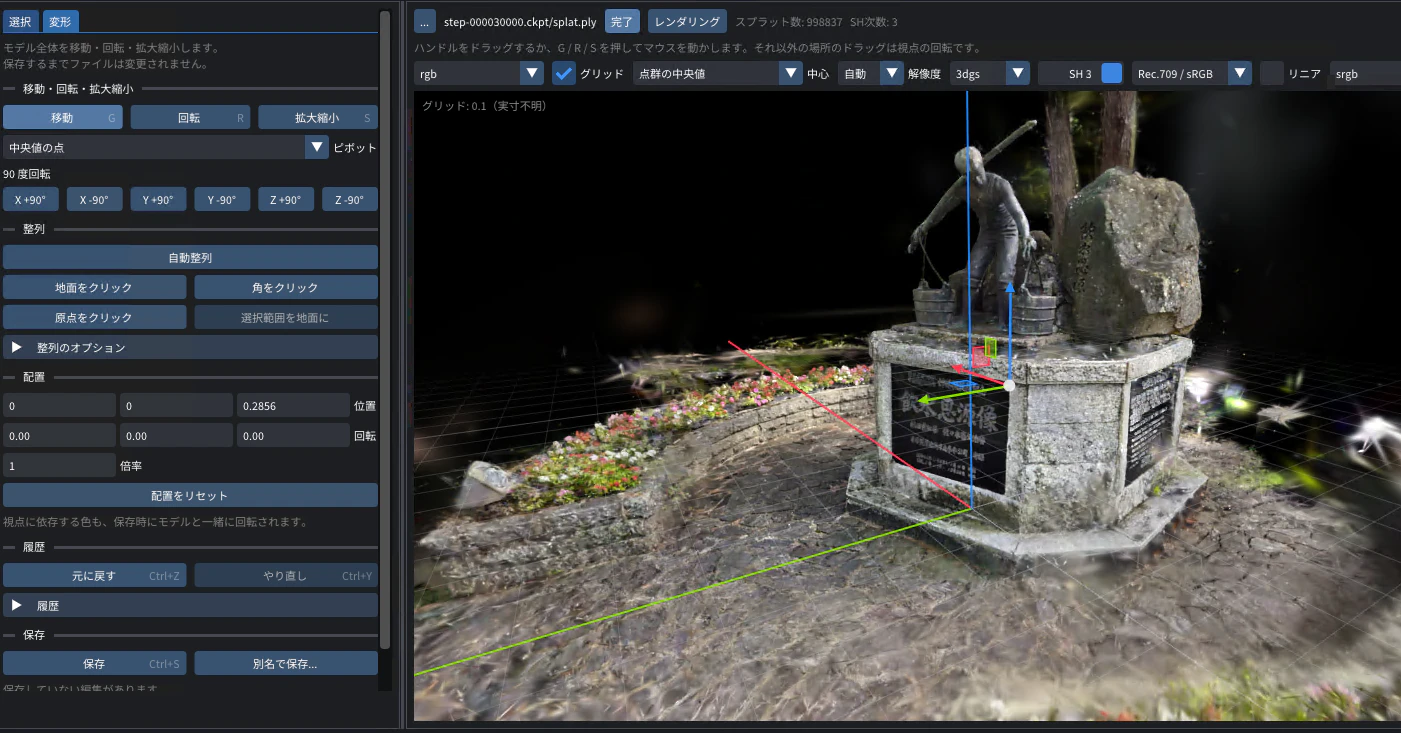Open the 中央値の点 pivot dropdown

click(x=166, y=147)
